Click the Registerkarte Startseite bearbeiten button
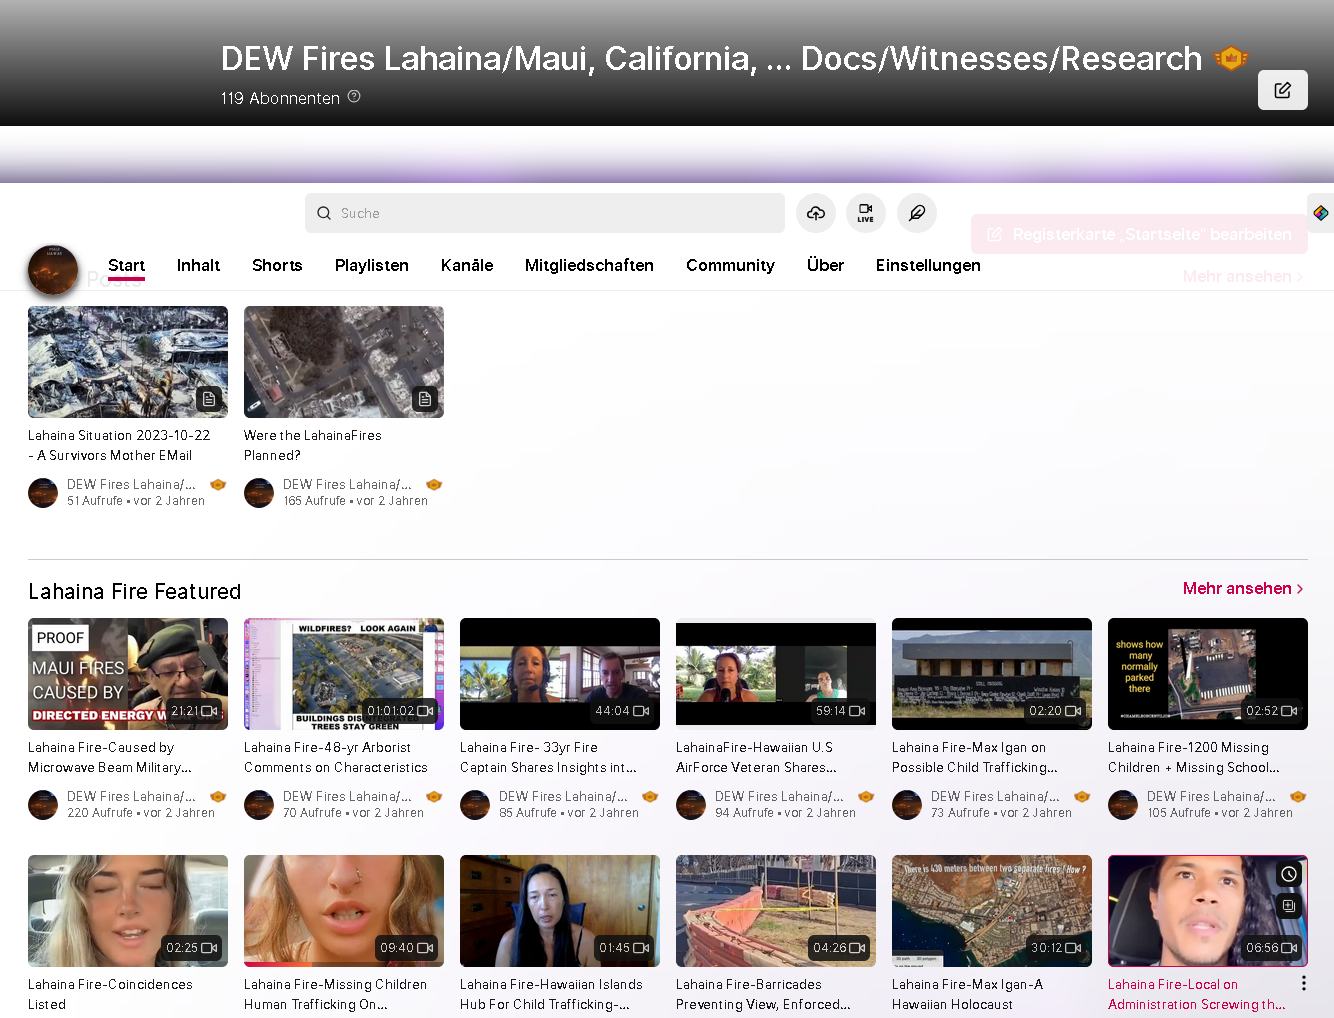Viewport: 1334px width, 1018px height. click(1139, 234)
